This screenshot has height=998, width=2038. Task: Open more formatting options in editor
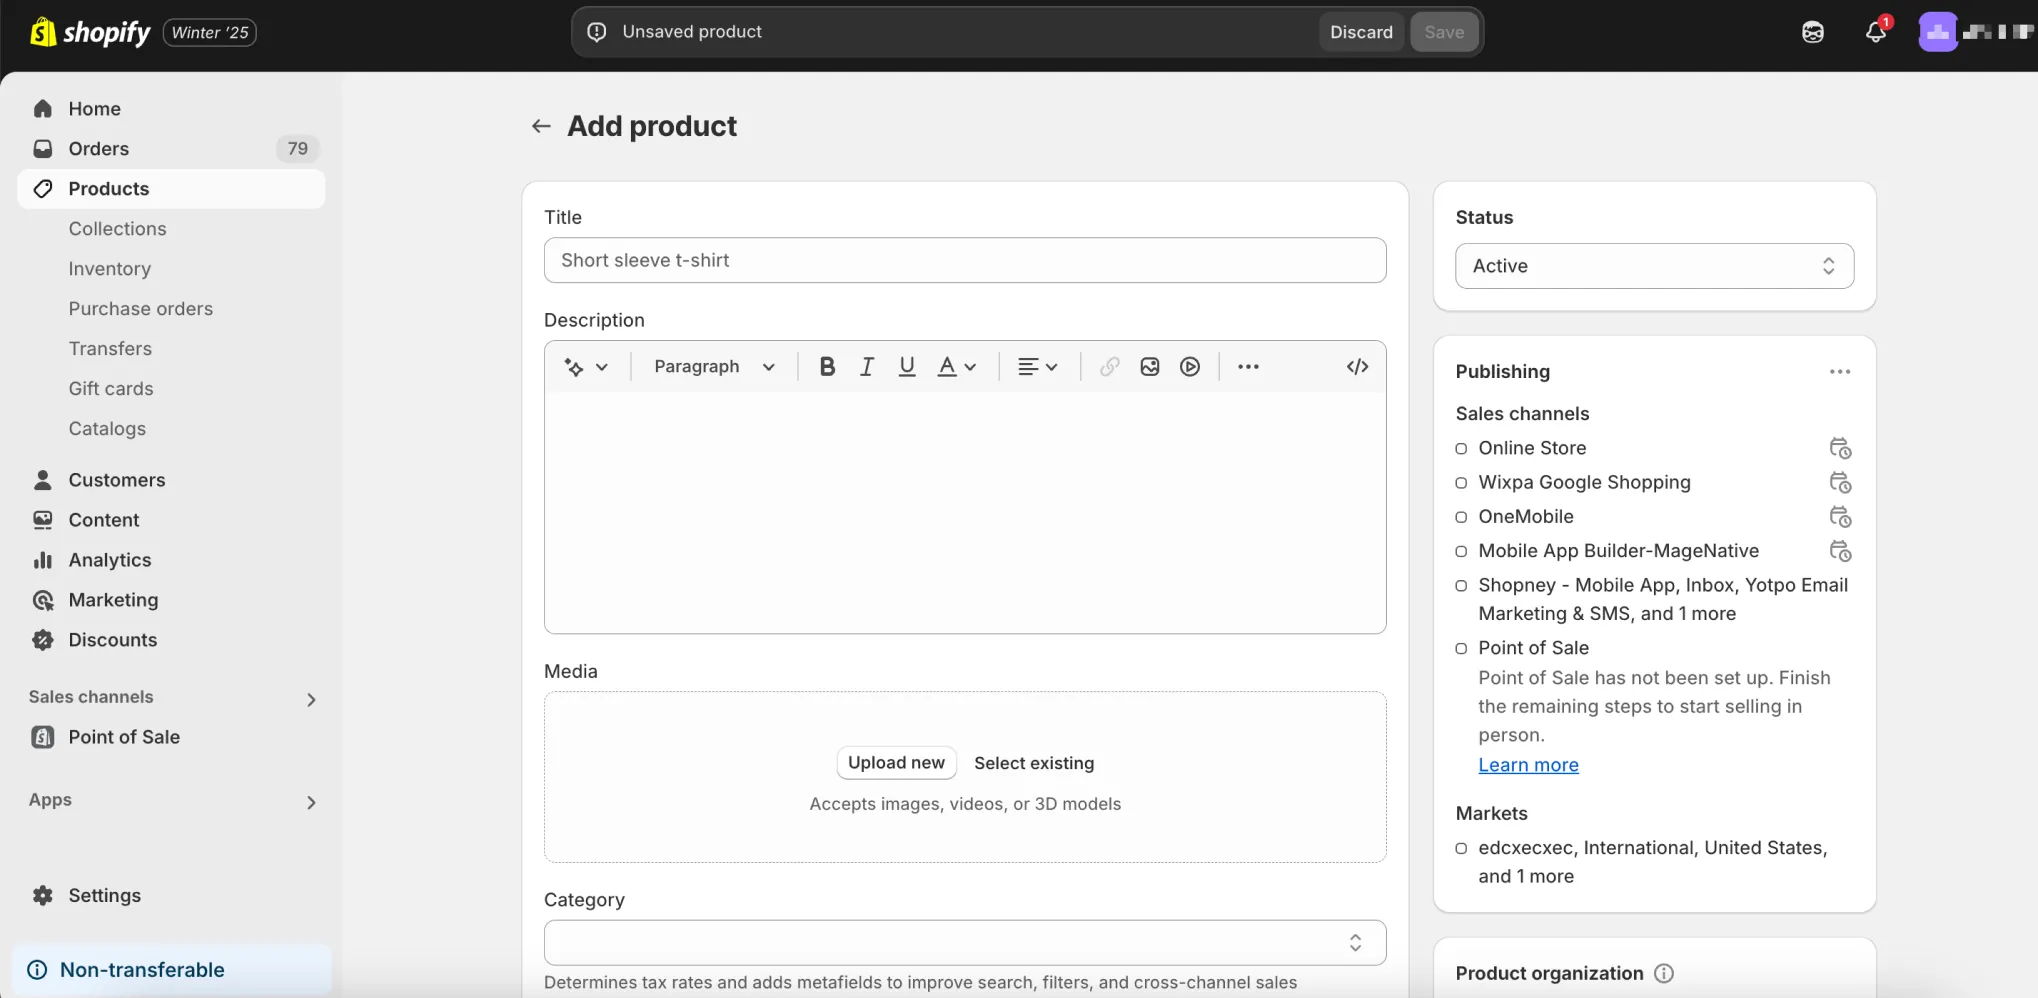[x=1248, y=367]
